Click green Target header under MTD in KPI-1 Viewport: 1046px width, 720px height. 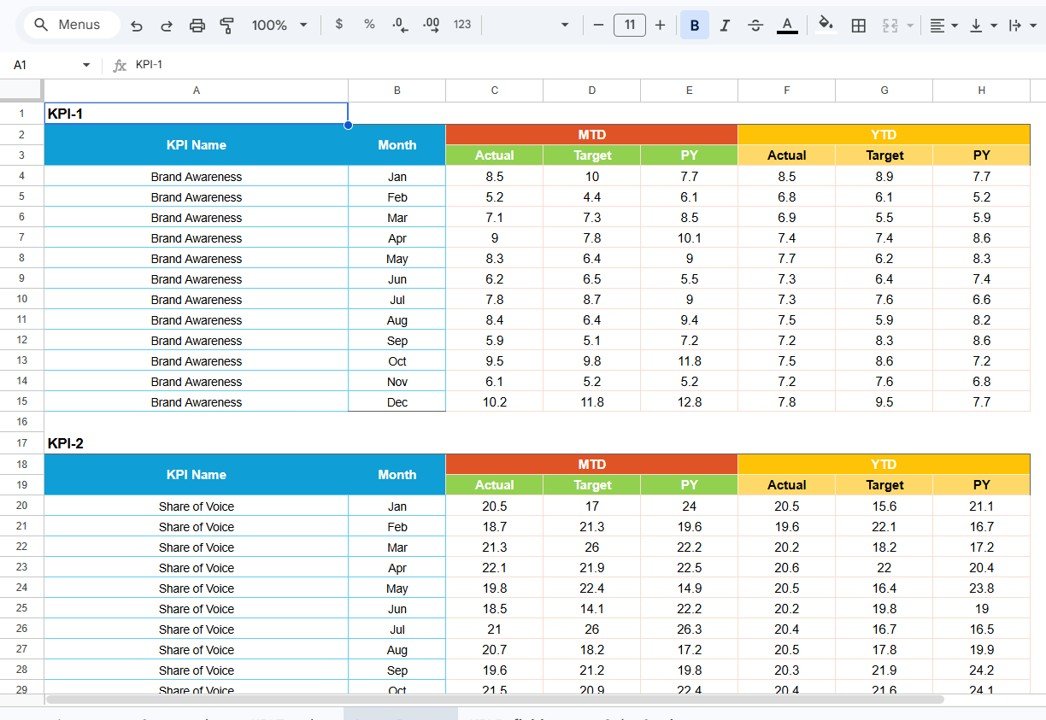[592, 155]
